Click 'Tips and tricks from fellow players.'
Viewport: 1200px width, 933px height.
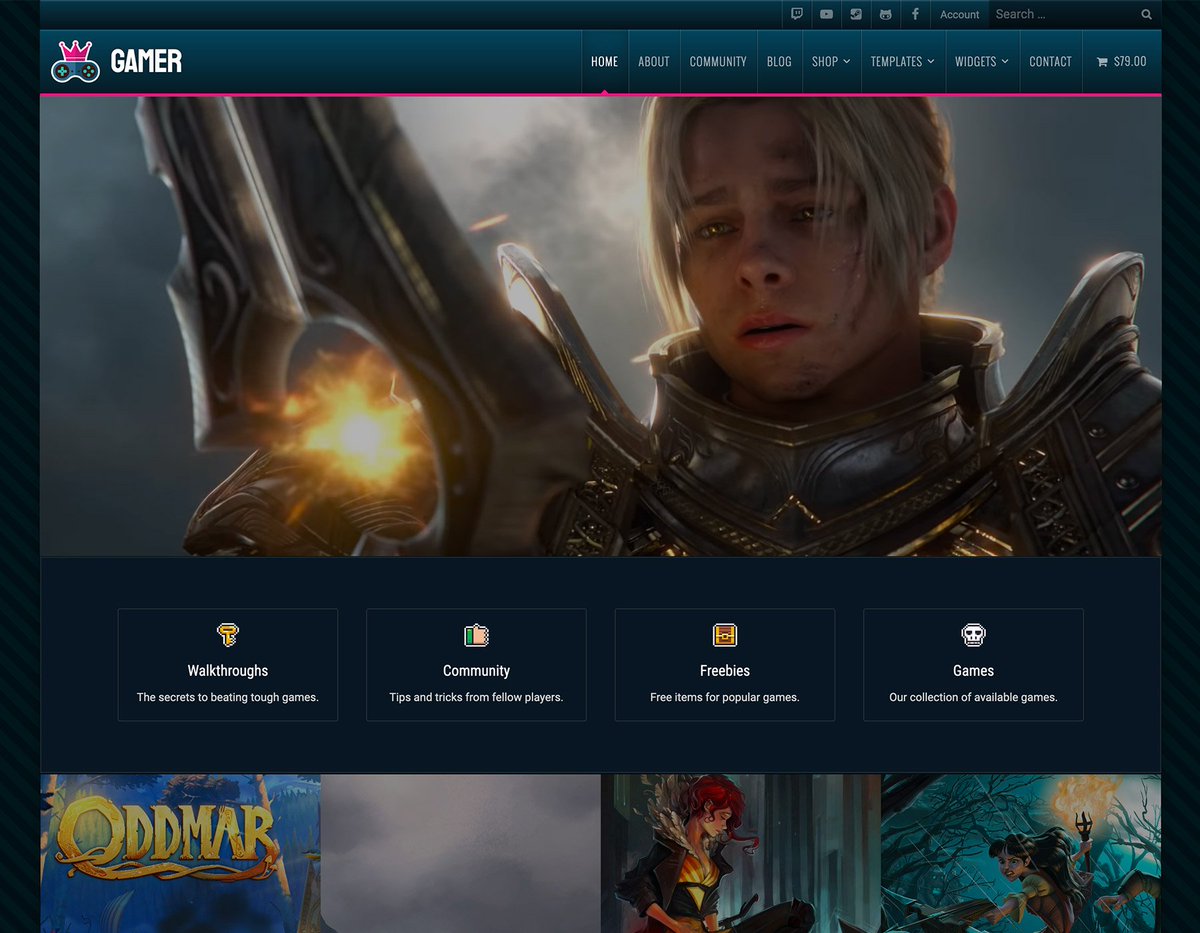click(x=476, y=697)
